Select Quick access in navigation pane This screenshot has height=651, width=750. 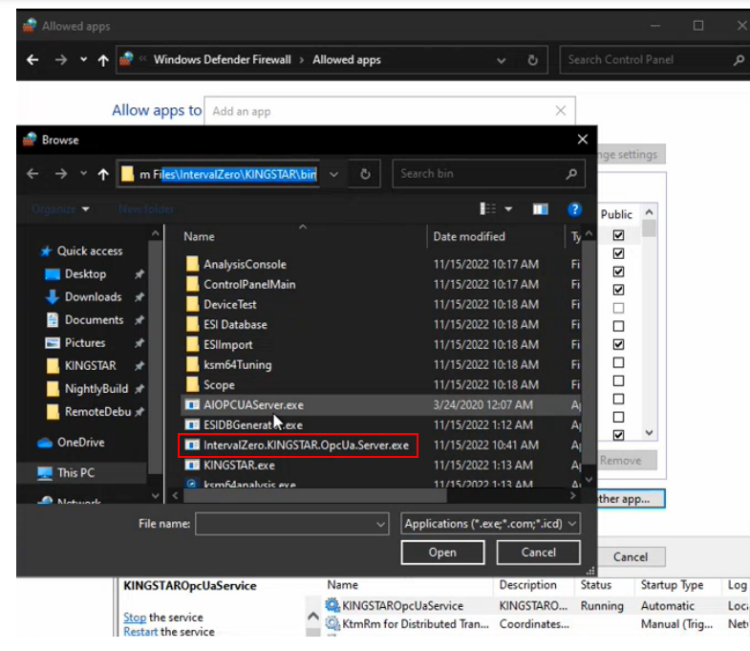(x=89, y=251)
